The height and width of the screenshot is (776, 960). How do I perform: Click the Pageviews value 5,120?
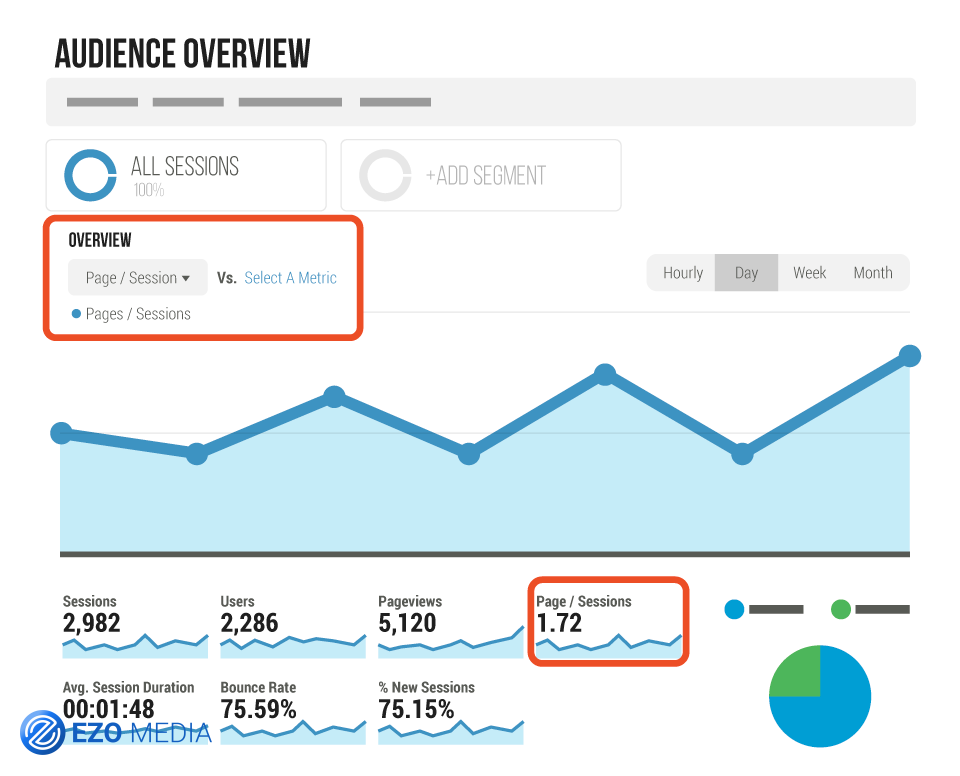(407, 623)
